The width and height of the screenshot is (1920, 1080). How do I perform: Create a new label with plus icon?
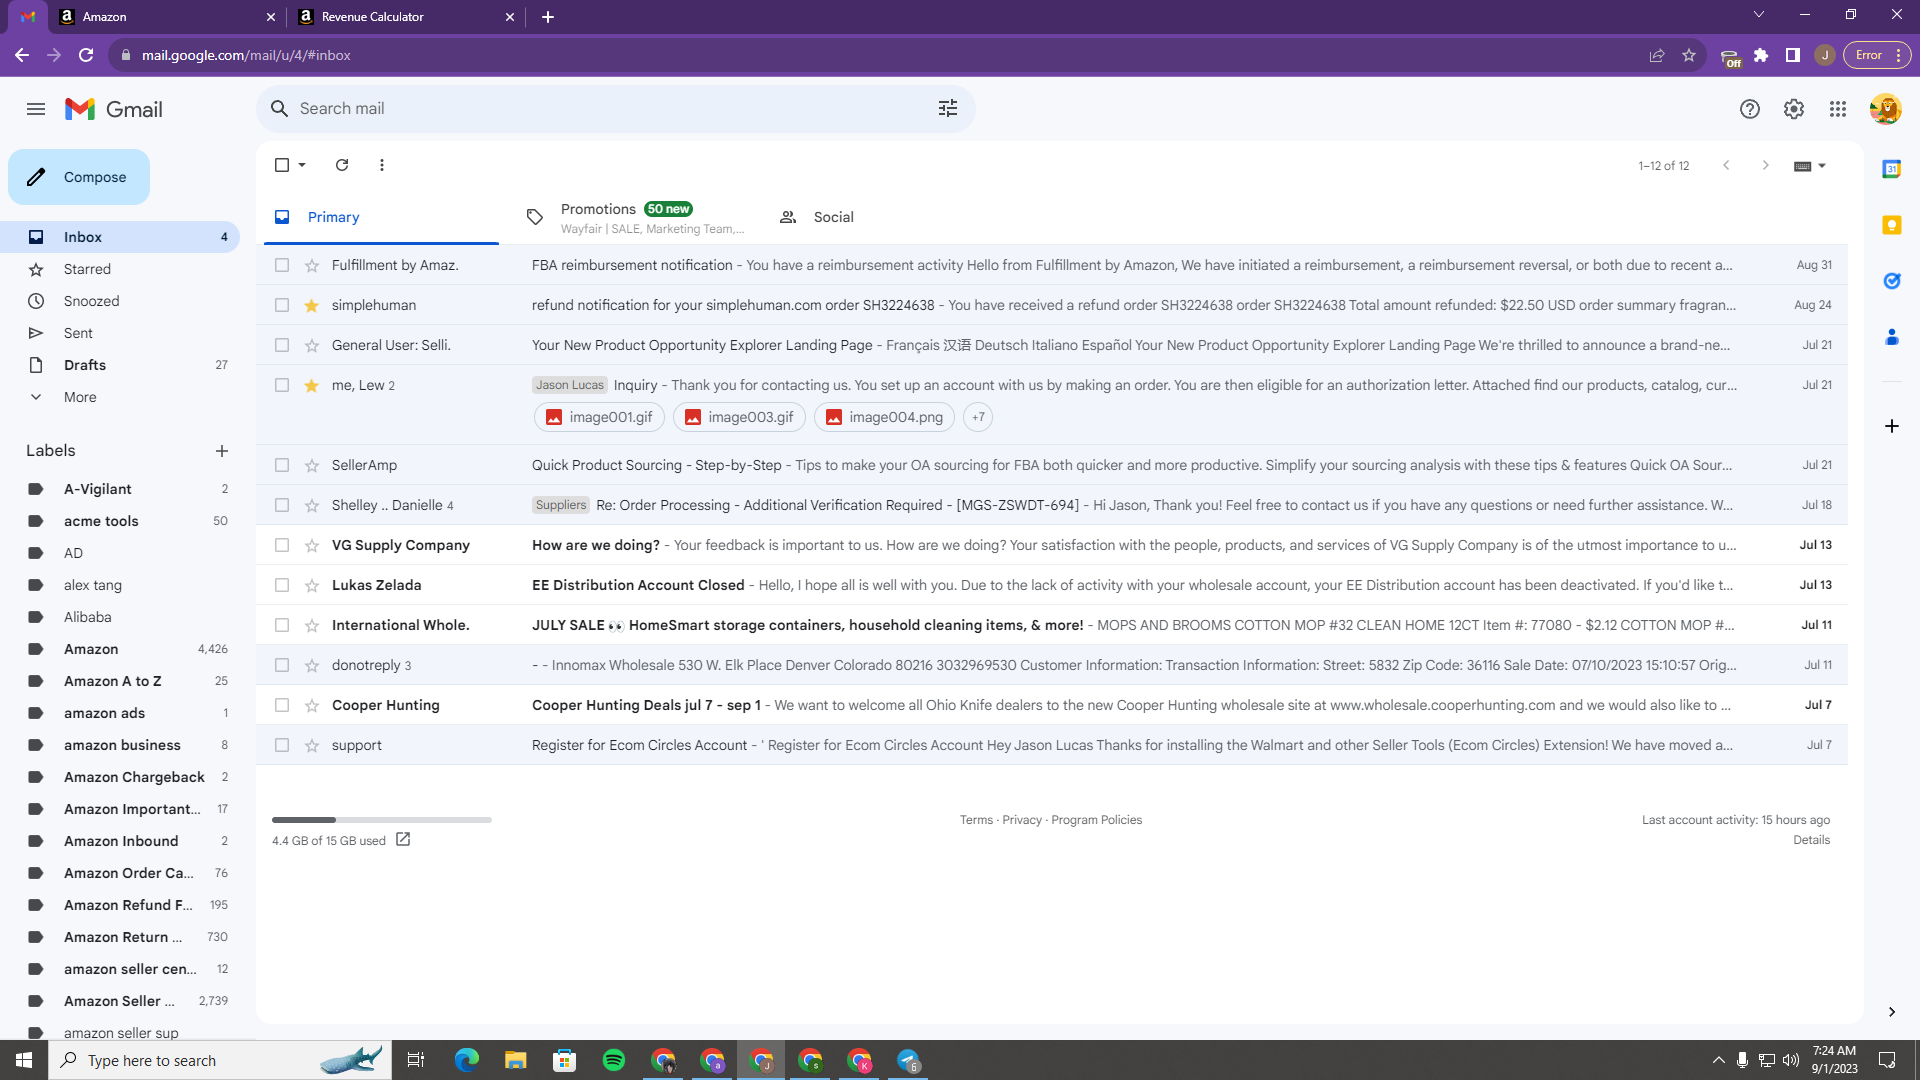222,451
